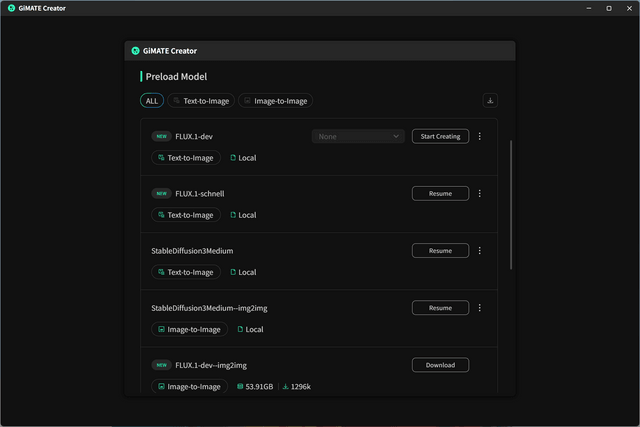This screenshot has width=640, height=427.
Task: Maximize the GiMATE Creator window
Action: (609, 8)
